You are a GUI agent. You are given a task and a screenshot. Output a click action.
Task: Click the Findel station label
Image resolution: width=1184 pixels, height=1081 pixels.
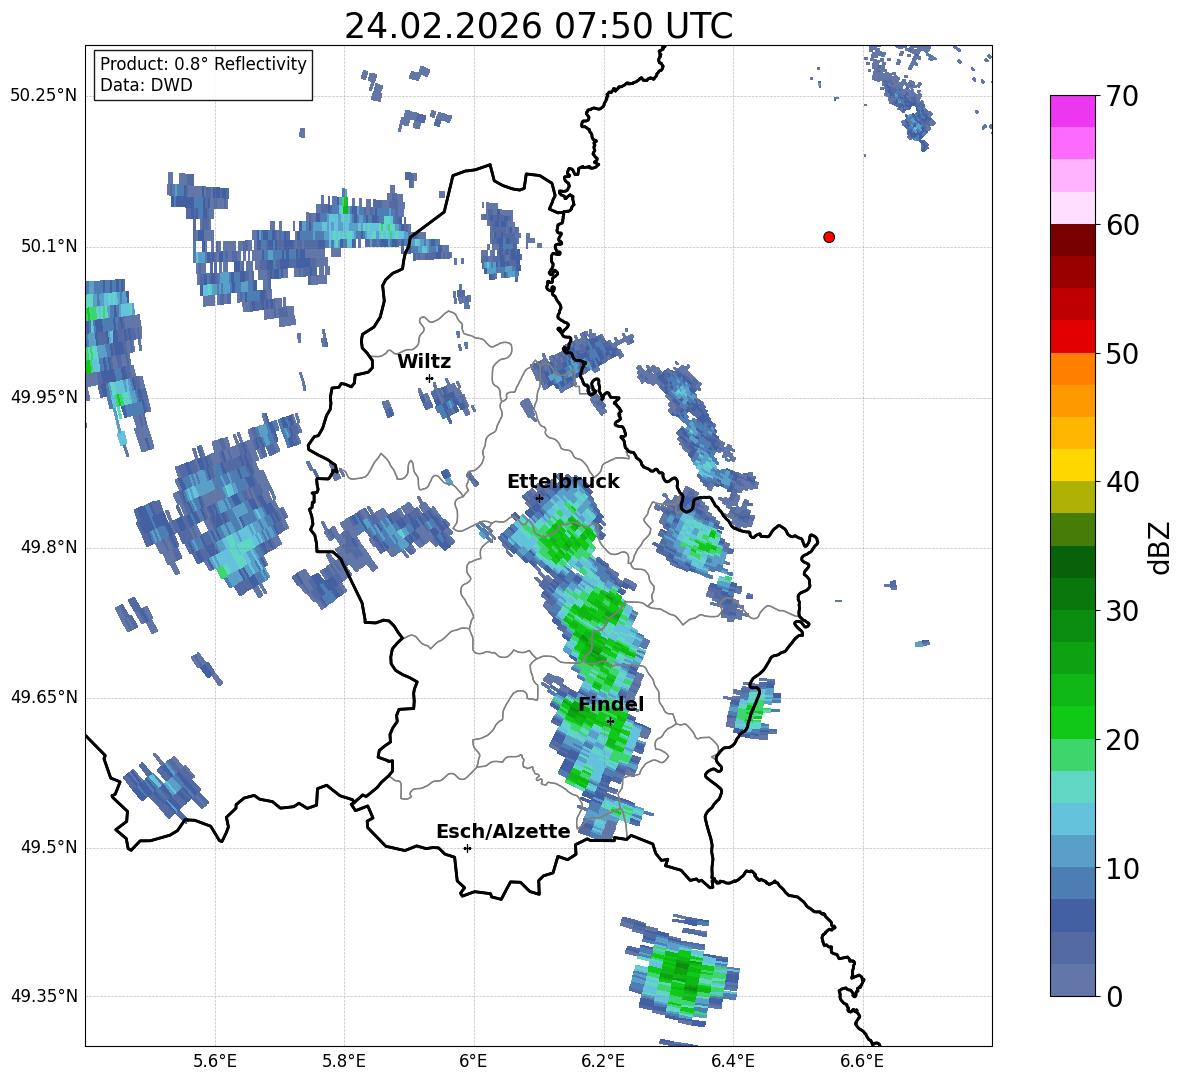pos(611,704)
